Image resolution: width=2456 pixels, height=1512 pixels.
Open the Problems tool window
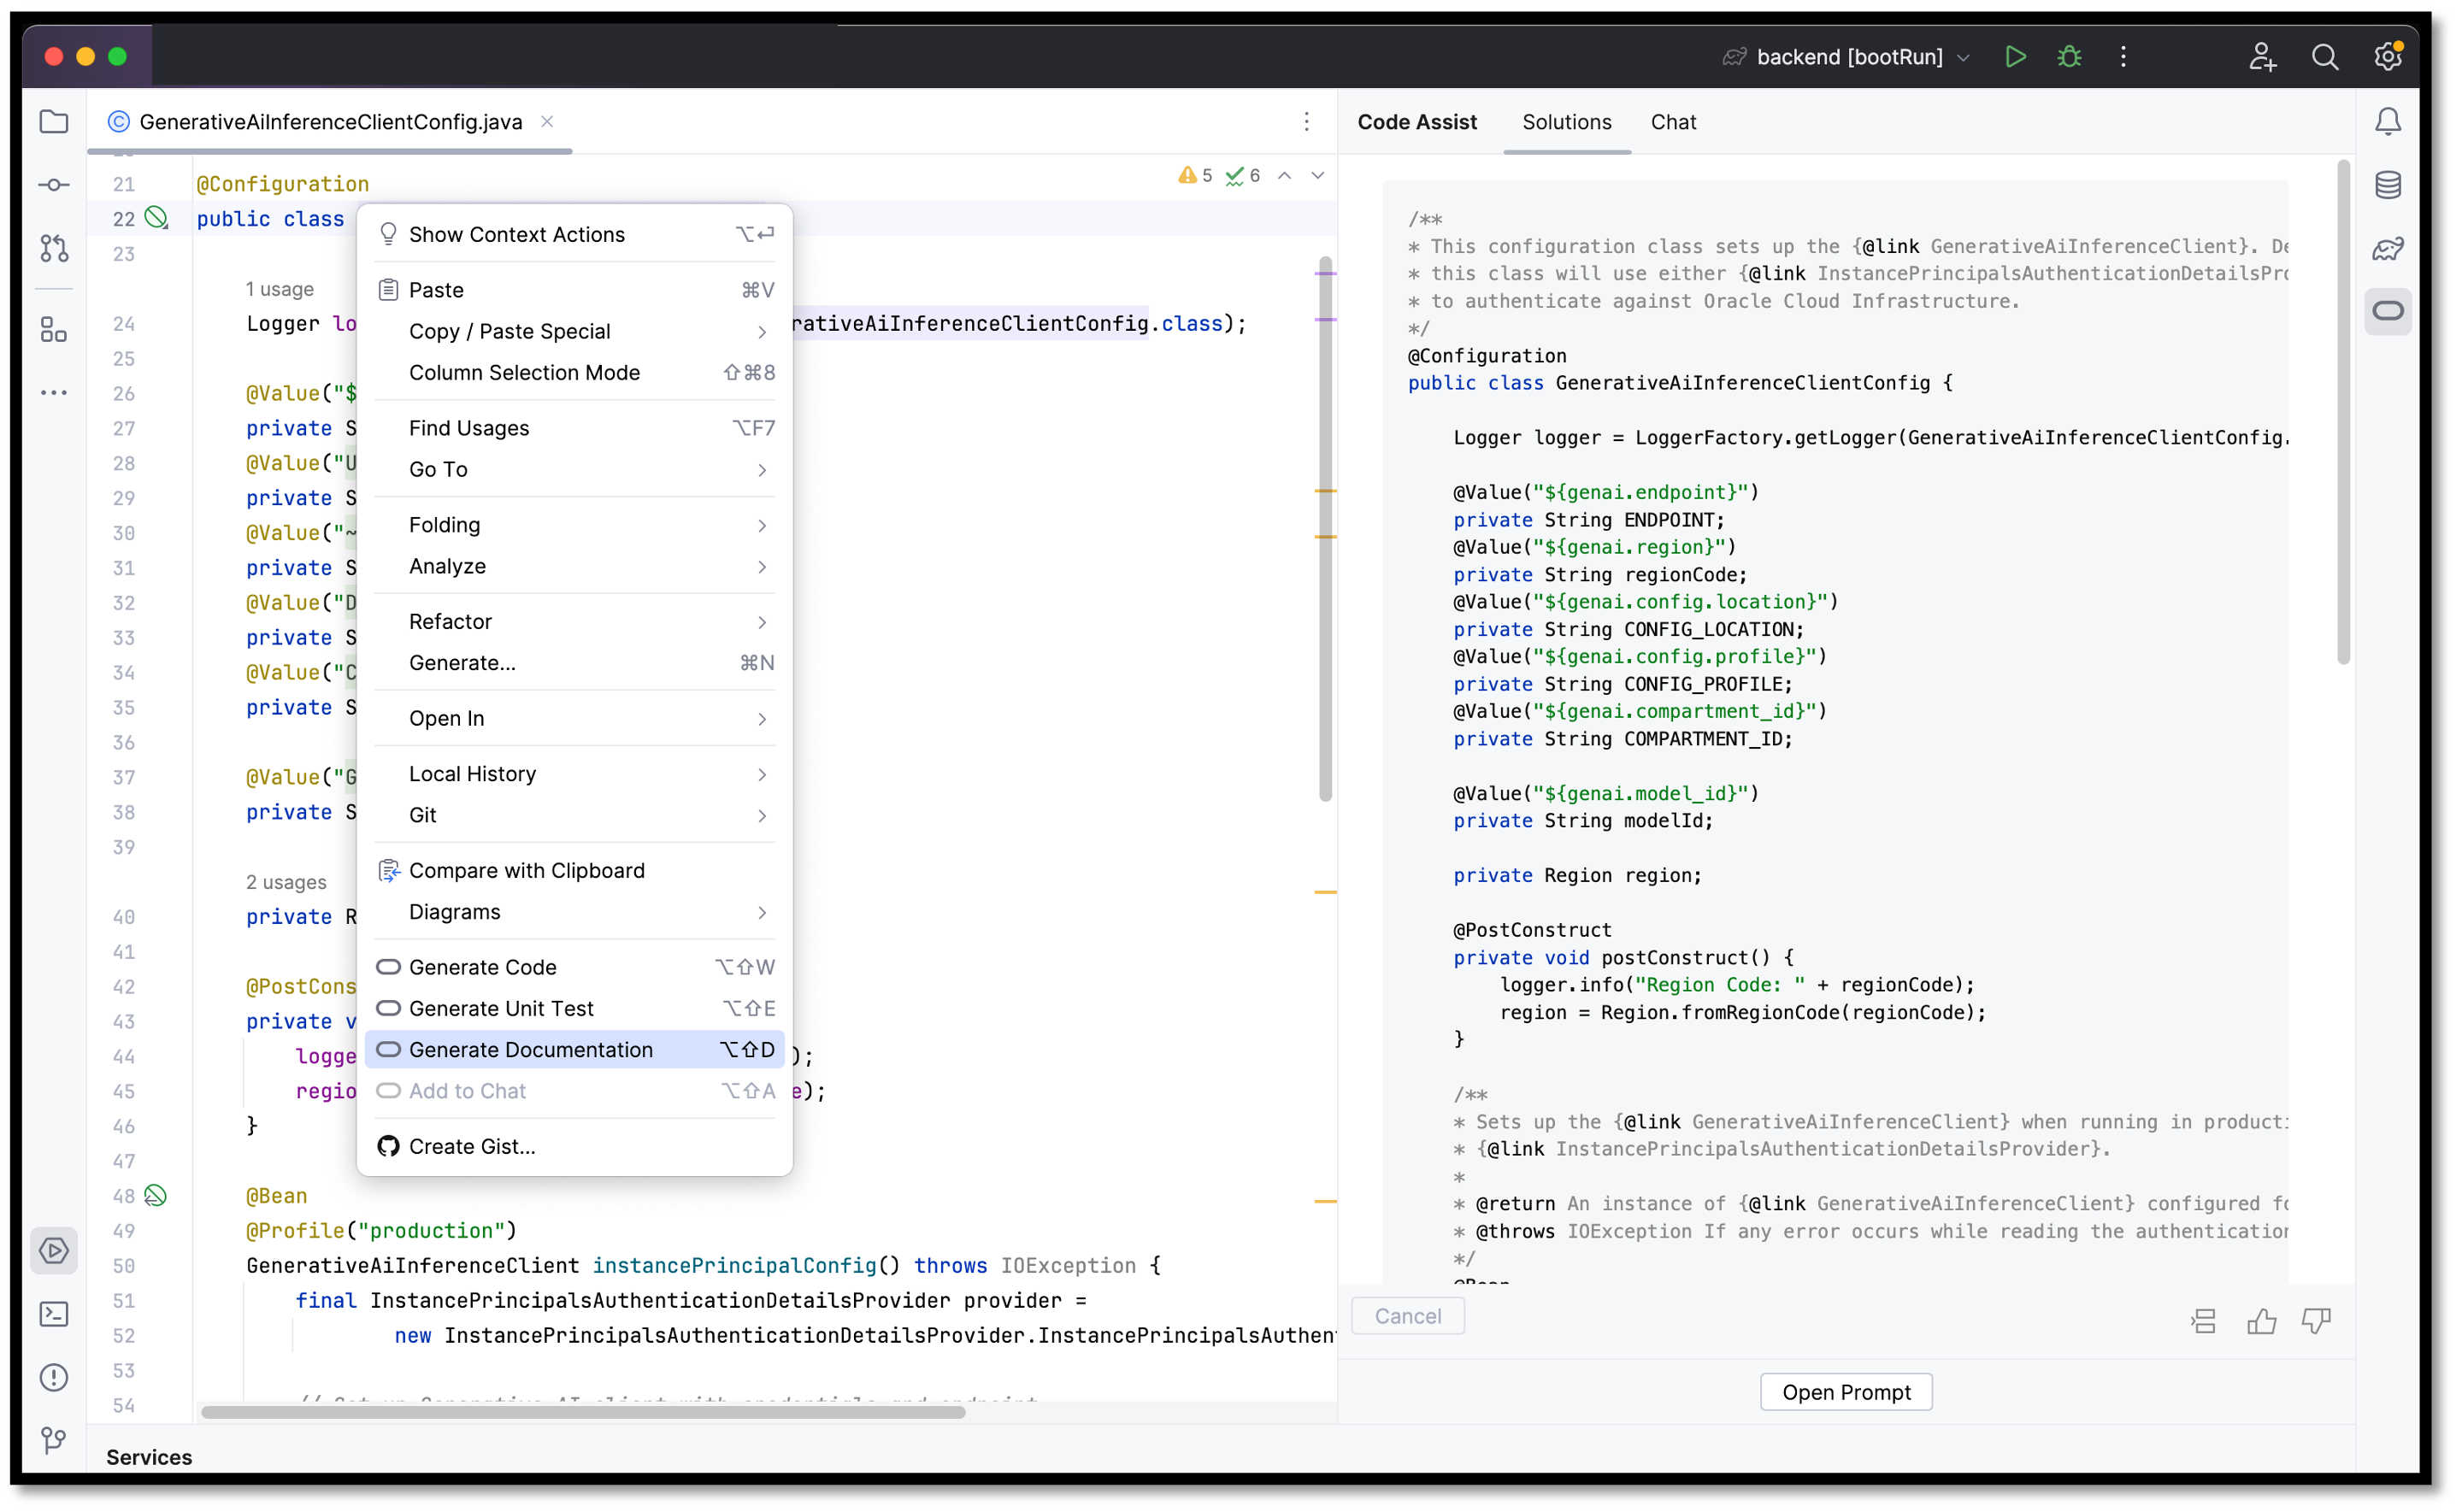click(54, 1378)
